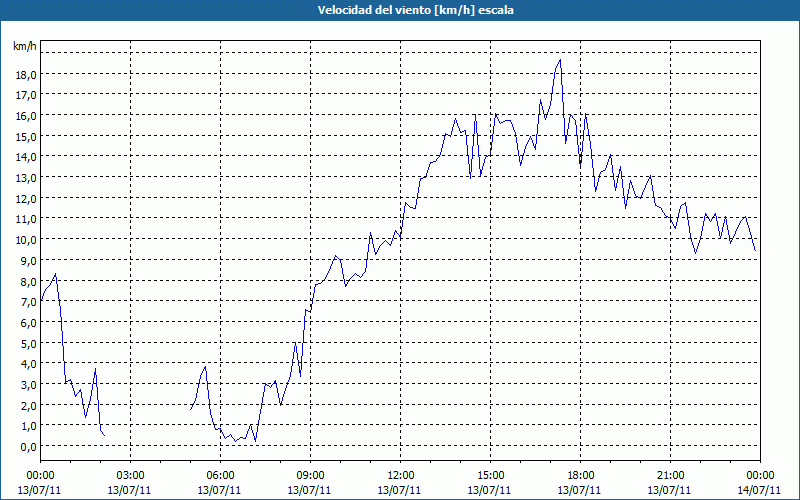
Task: Click the 14/07/11 date label
Action: click(760, 490)
